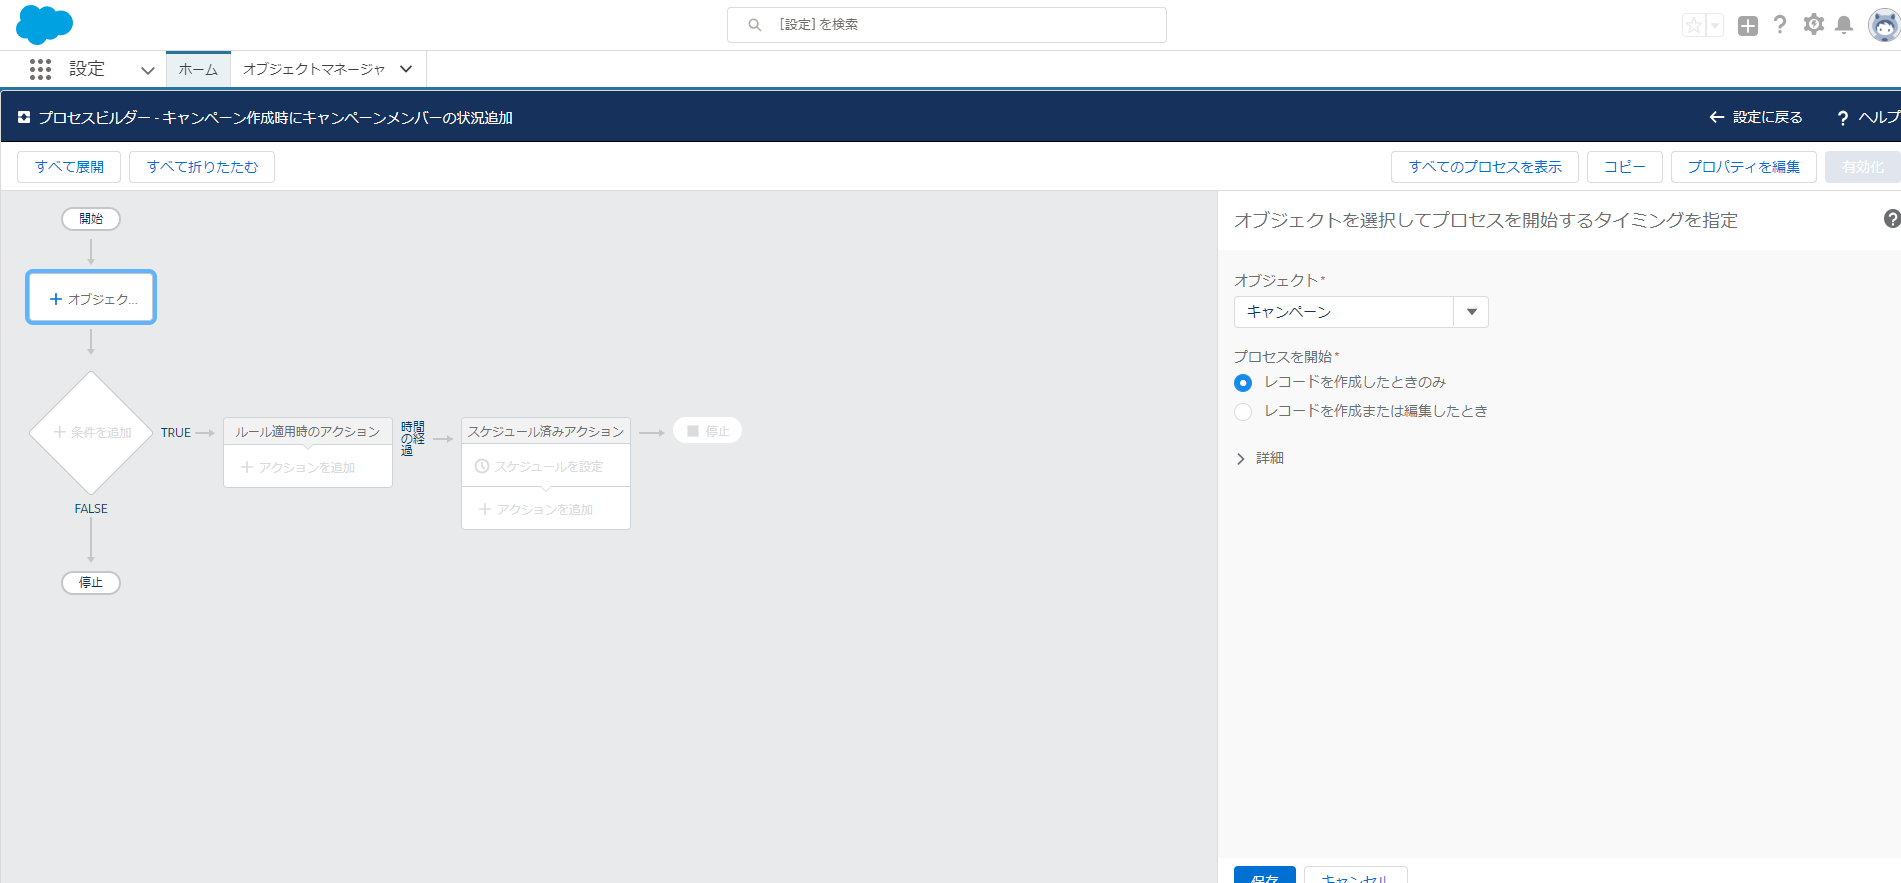Expand the 詳細 section

[1259, 458]
